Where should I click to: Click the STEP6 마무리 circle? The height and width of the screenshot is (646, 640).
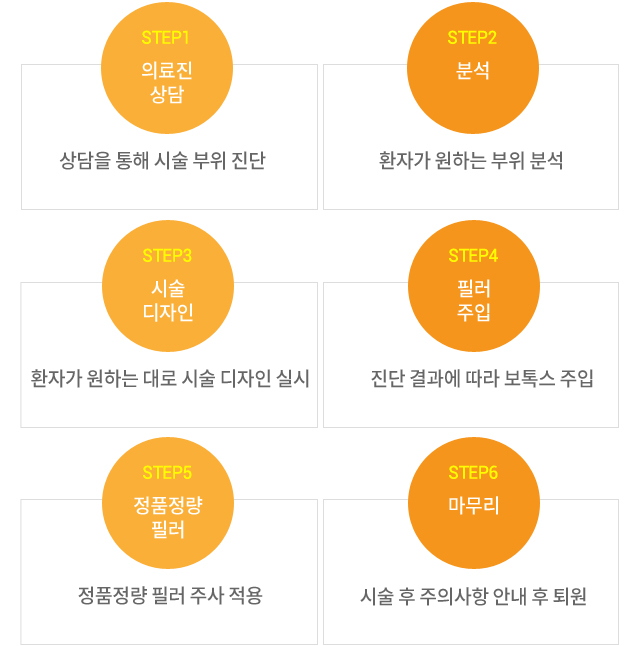474,503
